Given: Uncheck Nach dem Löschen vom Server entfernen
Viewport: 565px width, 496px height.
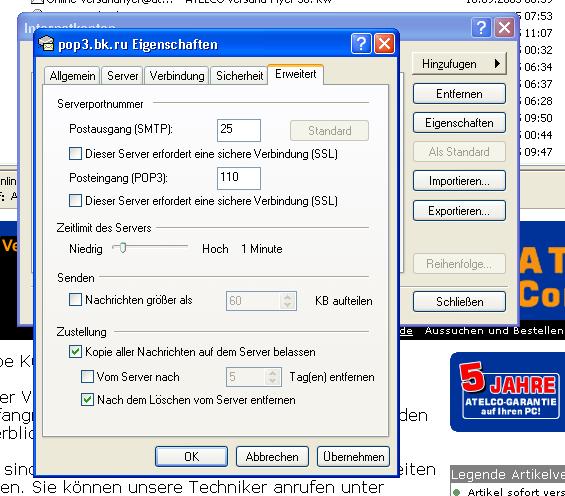Looking at the screenshot, I should click(x=88, y=399).
